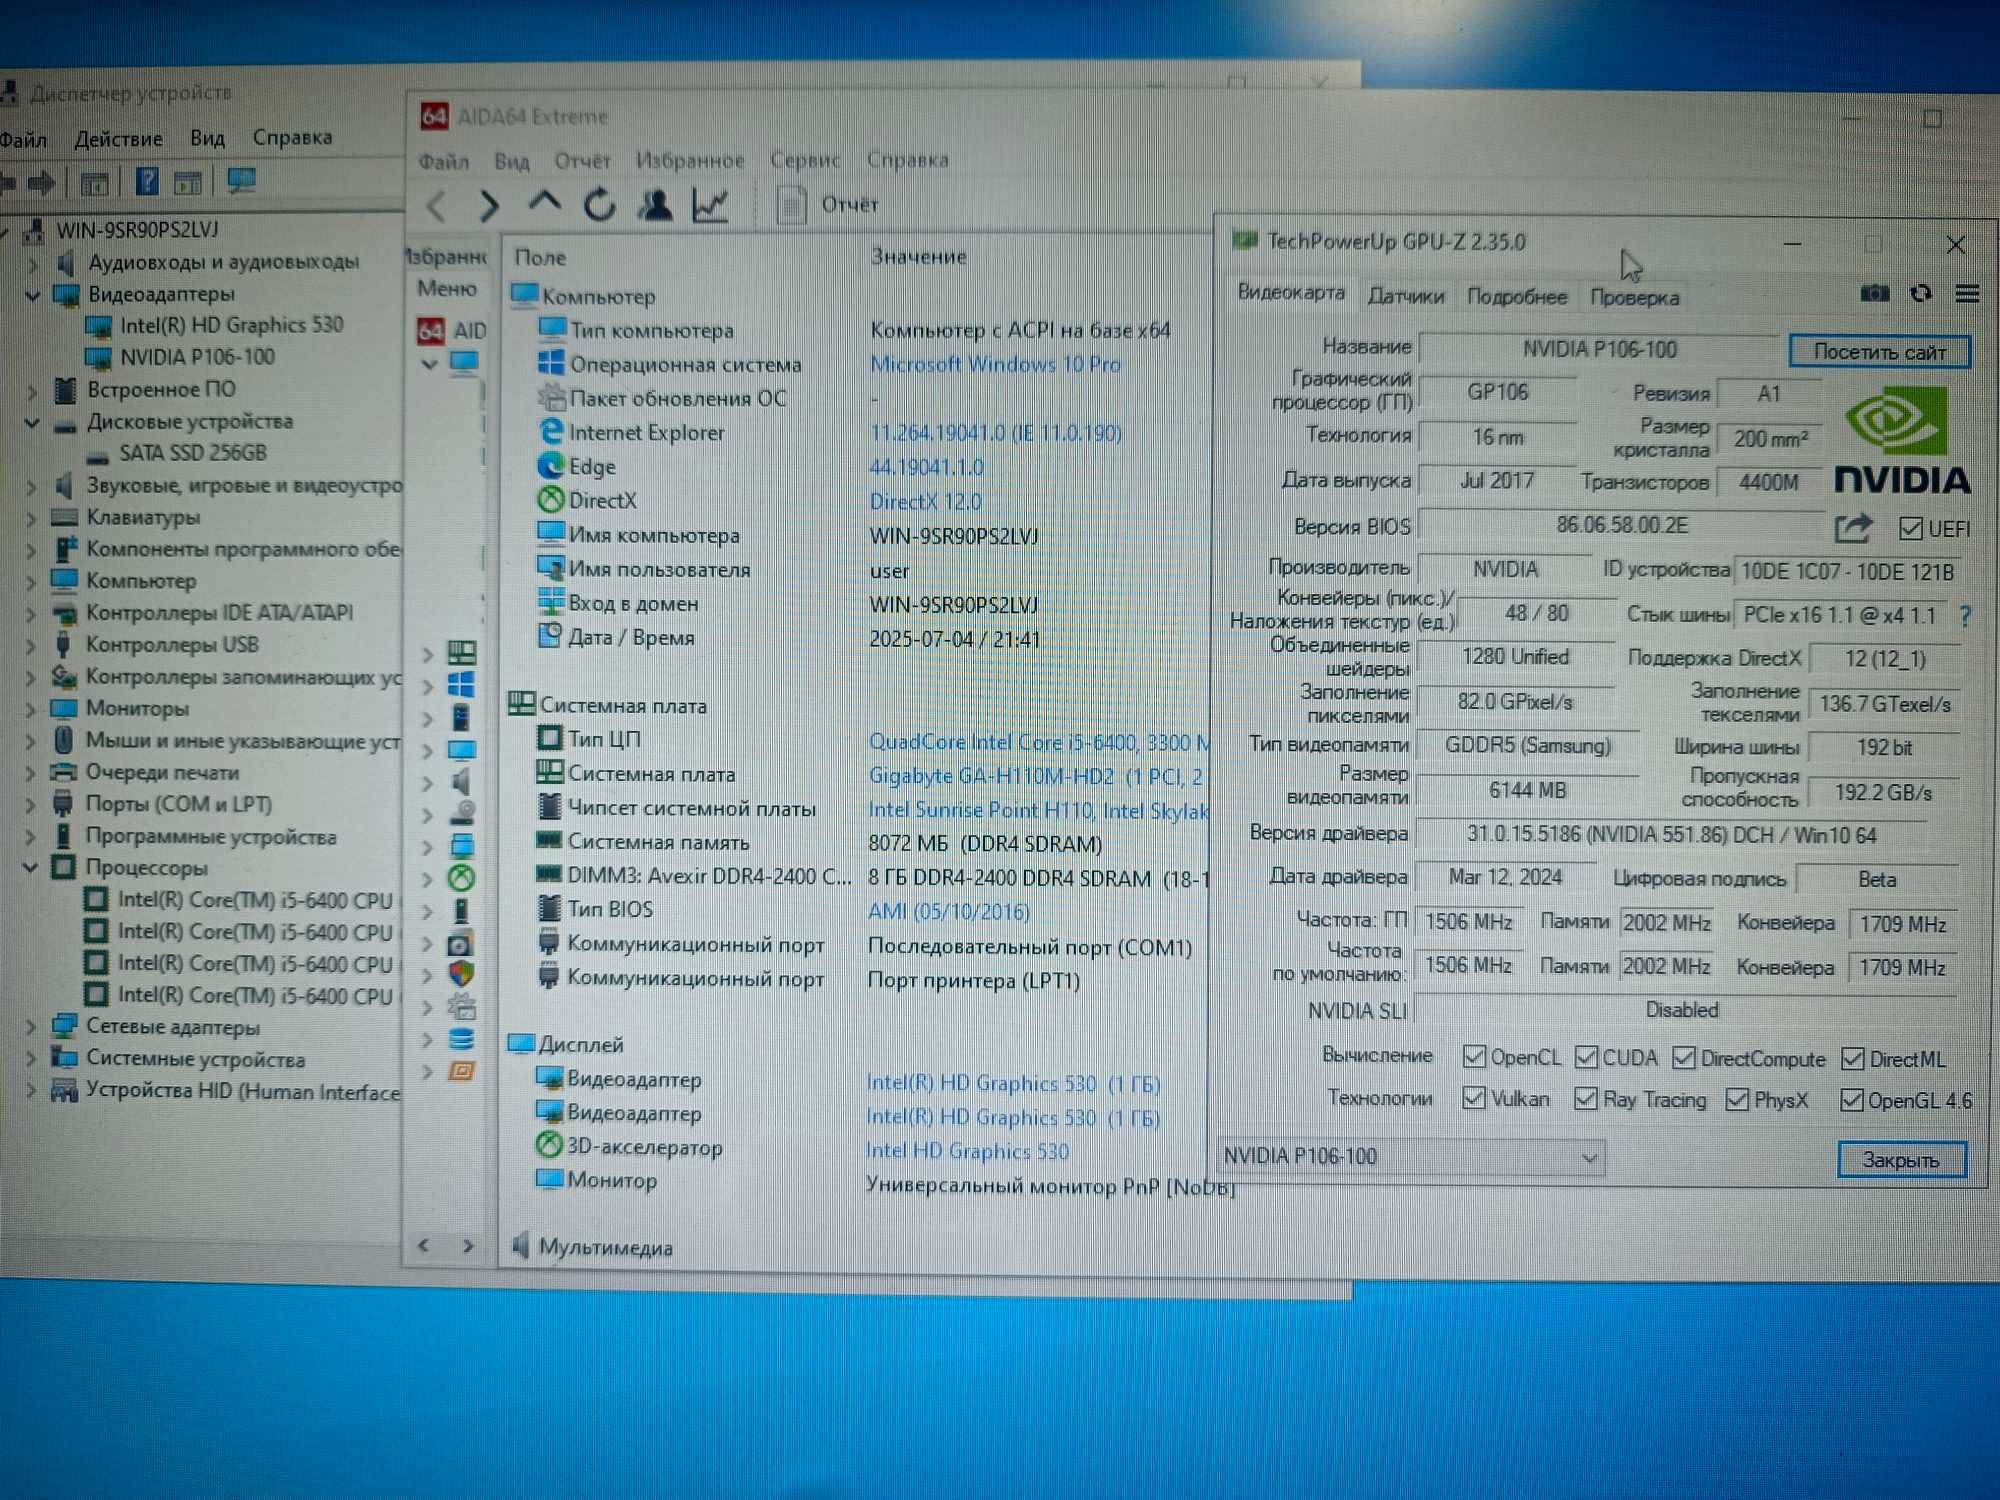Click the Значение column header in AIDA64

tap(918, 257)
